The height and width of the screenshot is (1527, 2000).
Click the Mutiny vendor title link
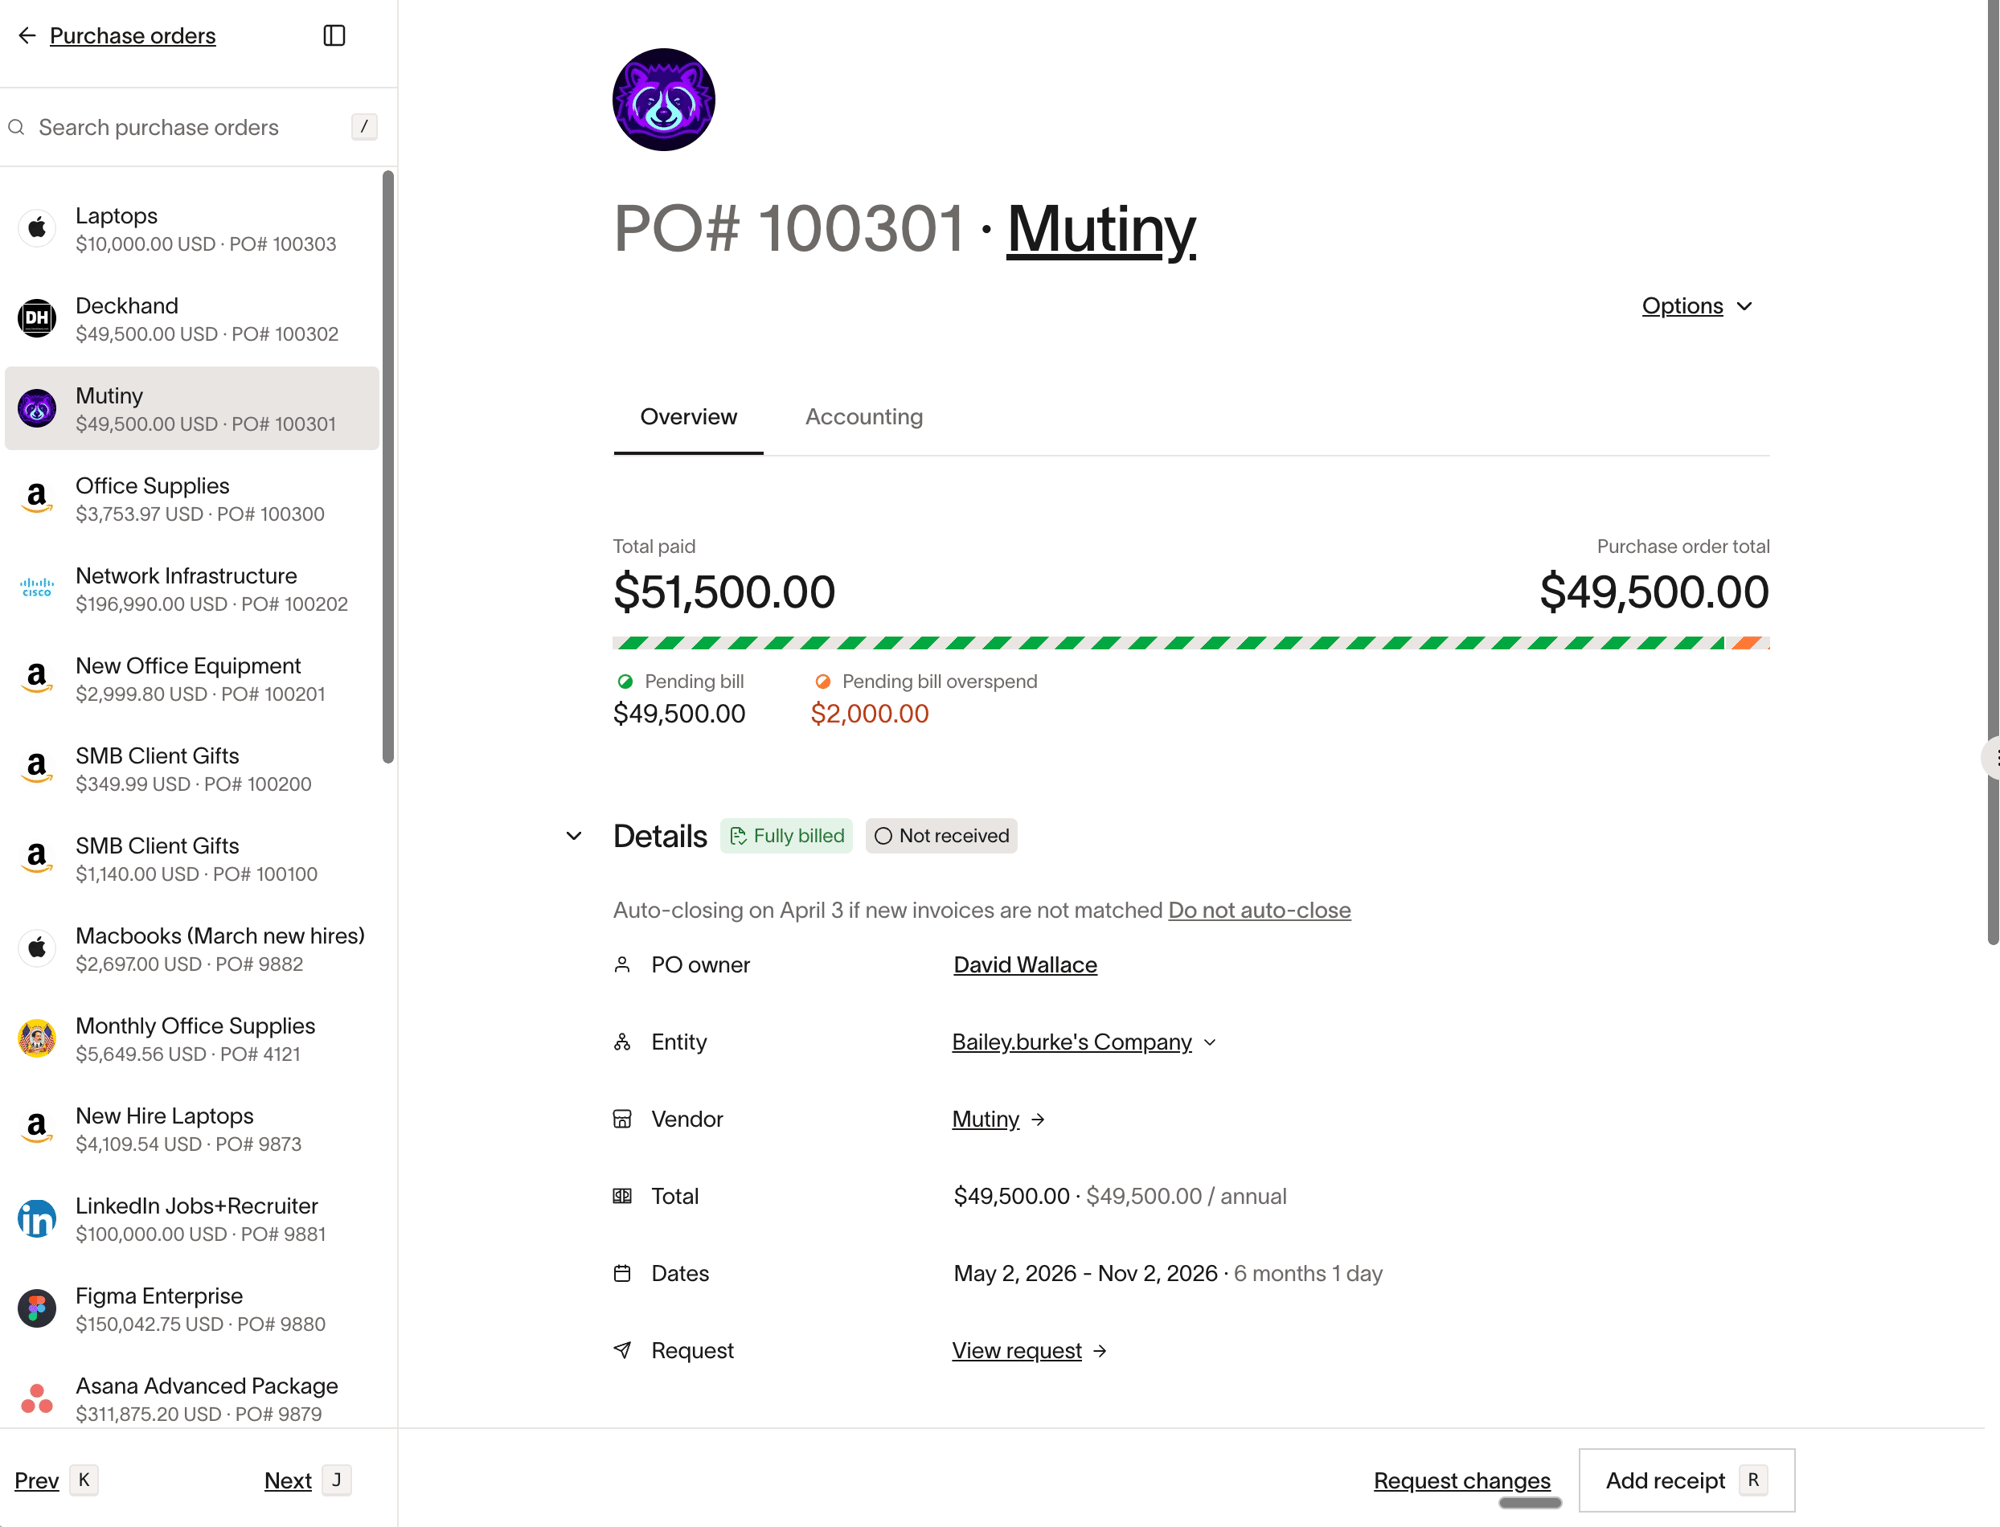pyautogui.click(x=1101, y=229)
